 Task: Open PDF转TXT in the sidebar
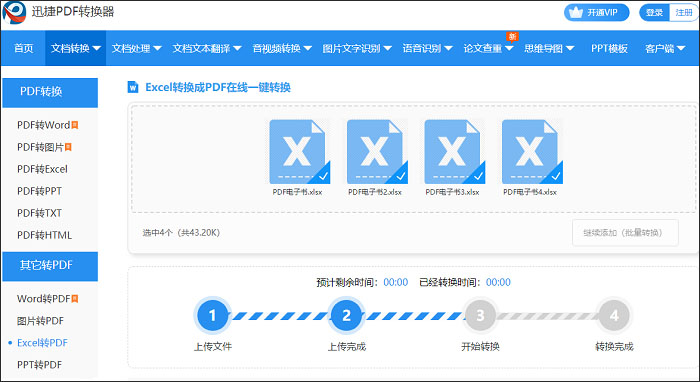coord(39,213)
